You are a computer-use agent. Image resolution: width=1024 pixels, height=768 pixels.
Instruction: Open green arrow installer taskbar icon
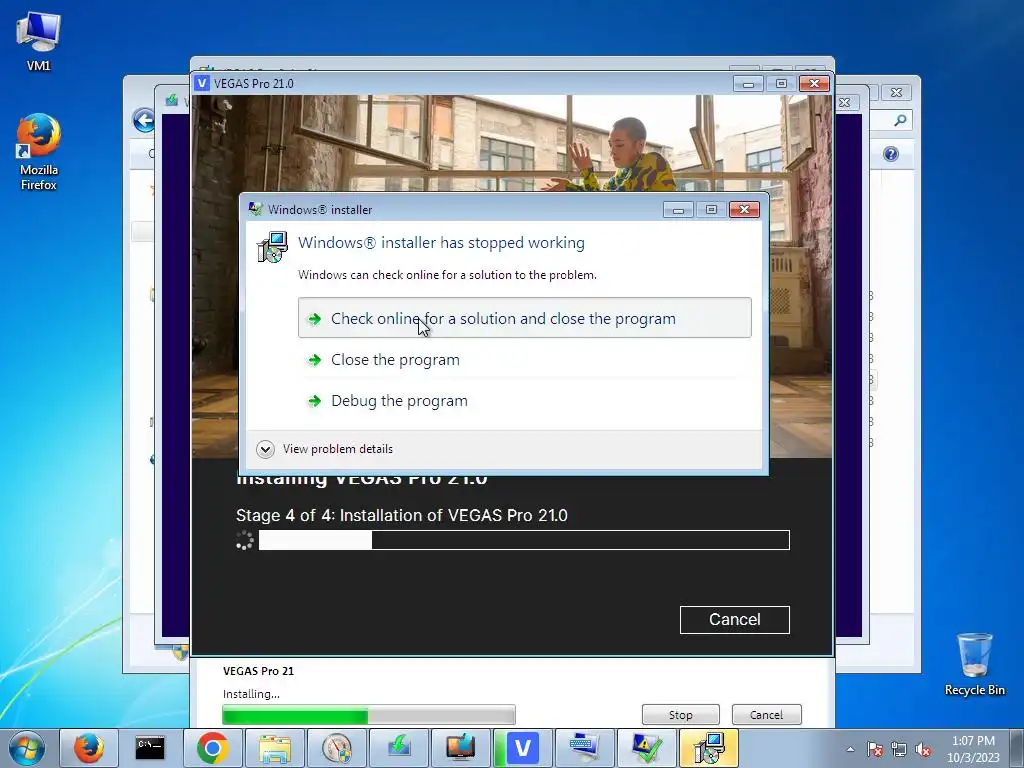point(398,748)
